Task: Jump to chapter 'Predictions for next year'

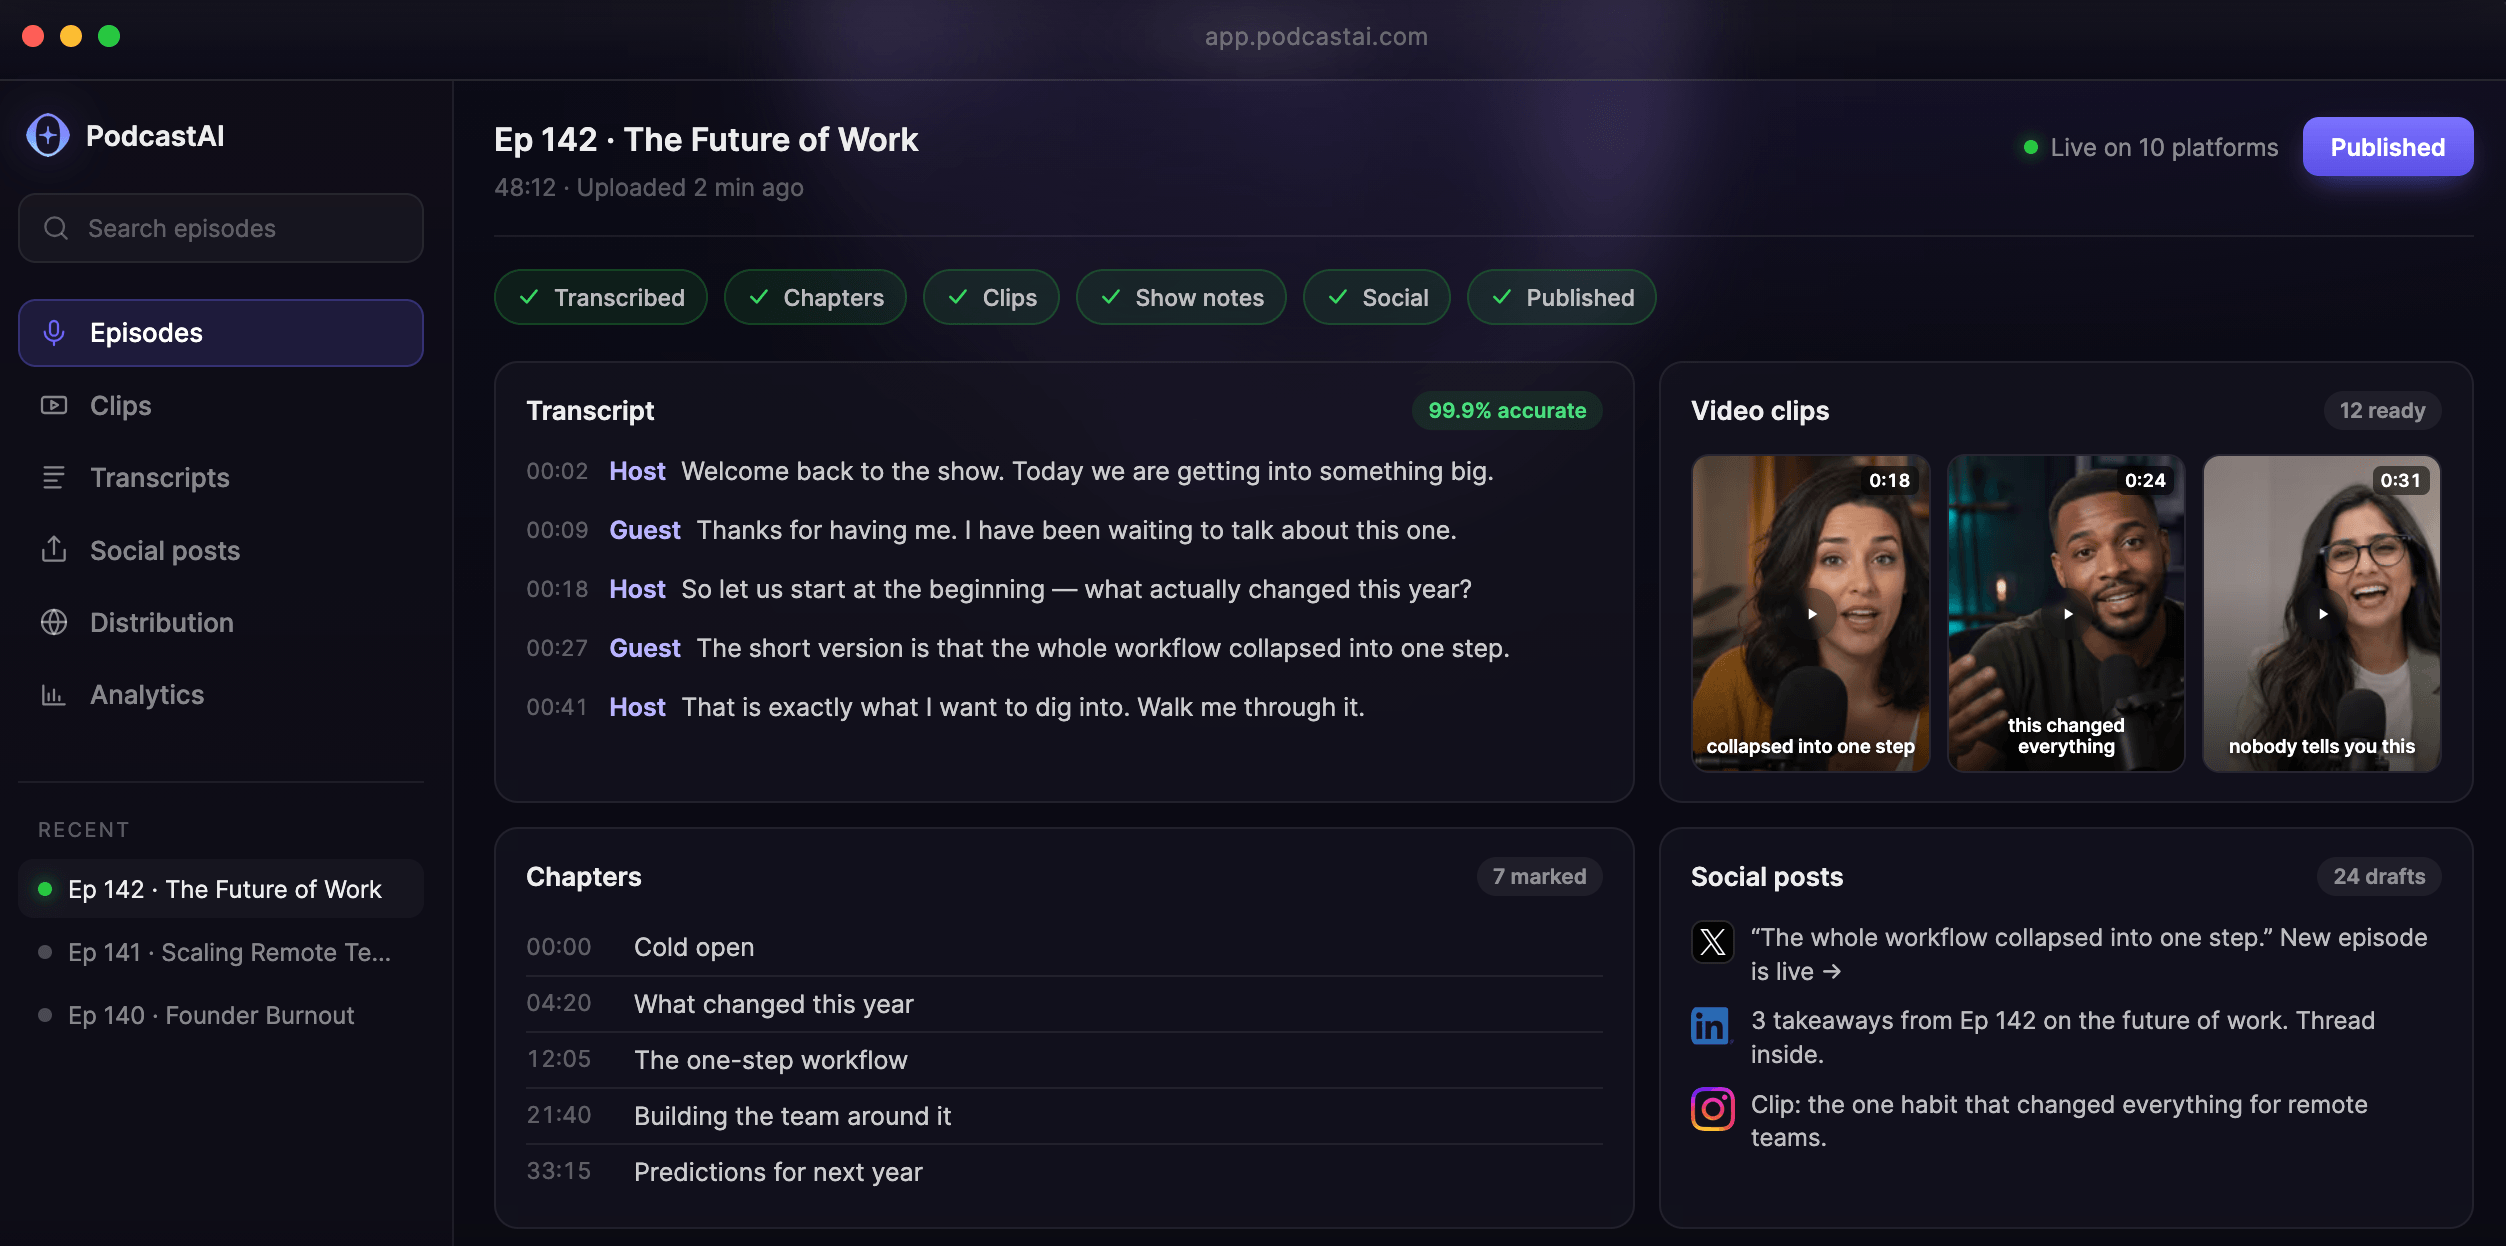Action: [1064, 1171]
